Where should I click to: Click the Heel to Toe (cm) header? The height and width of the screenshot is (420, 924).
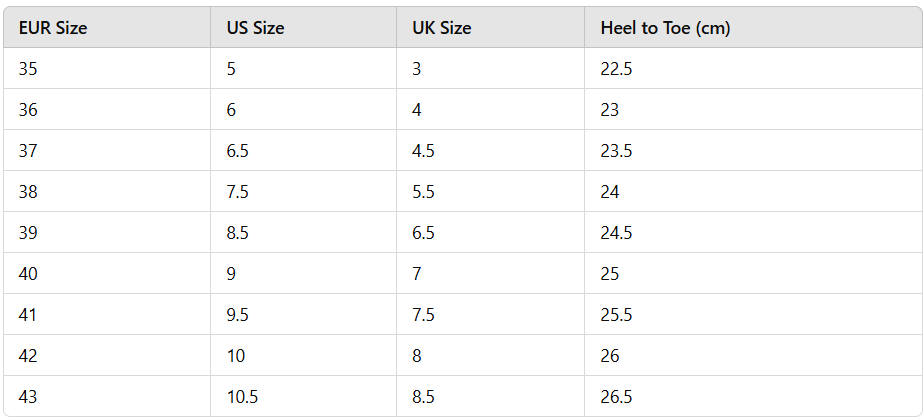coord(665,28)
